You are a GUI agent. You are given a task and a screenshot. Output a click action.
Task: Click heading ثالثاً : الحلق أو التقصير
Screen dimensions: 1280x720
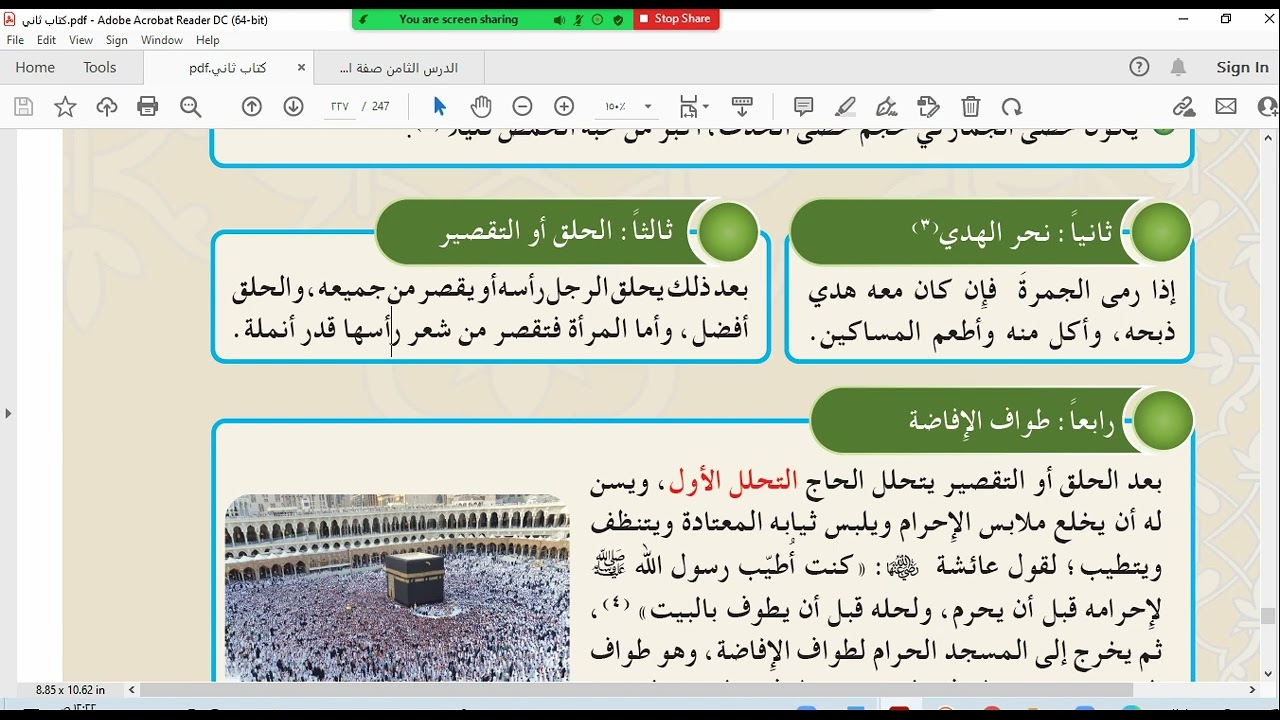pyautogui.click(x=557, y=232)
